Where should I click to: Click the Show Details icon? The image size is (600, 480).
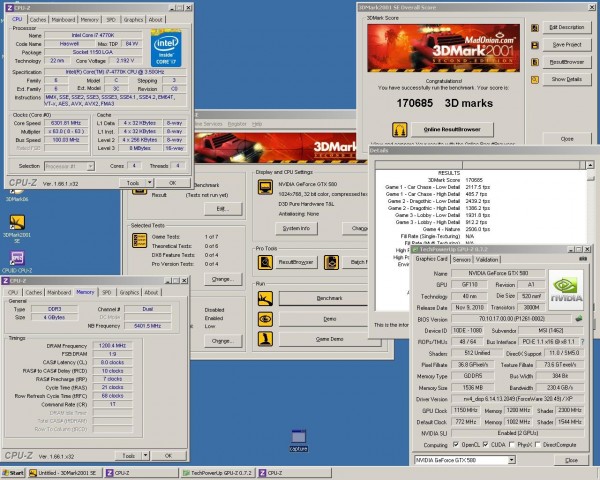click(x=535, y=79)
